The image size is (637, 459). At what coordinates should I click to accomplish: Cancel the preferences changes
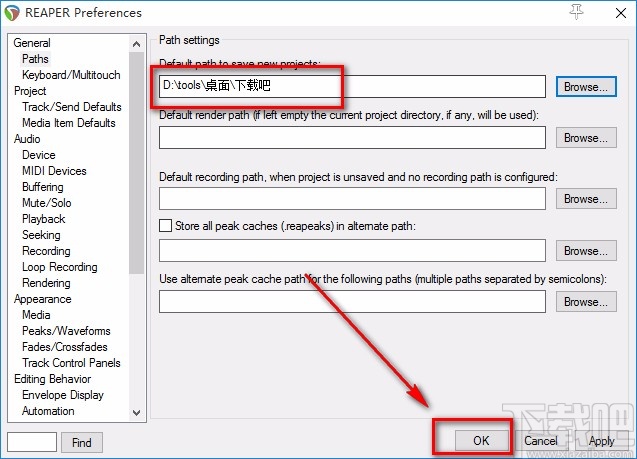point(541,441)
